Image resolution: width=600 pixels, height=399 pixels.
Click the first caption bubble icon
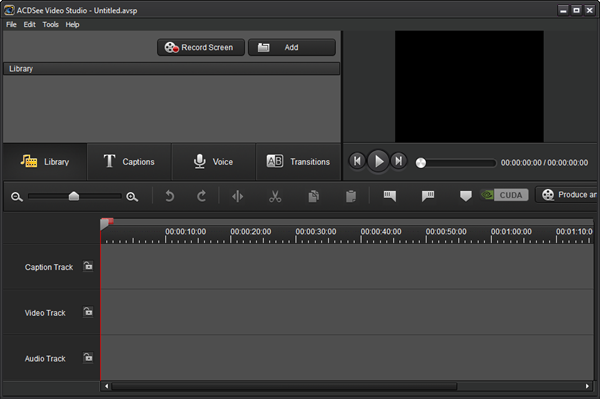tap(390, 196)
